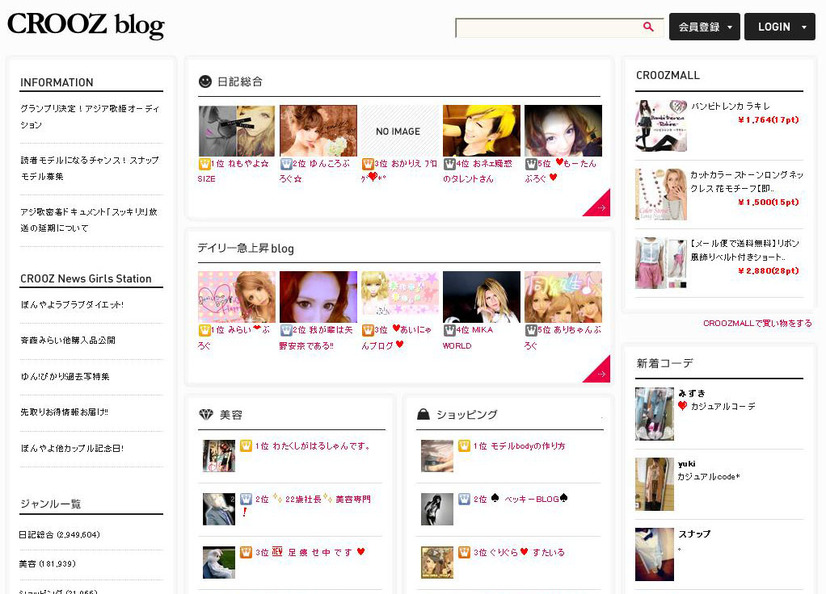Open ぽんやよラブラブダイエット! news link
Image resolution: width=826 pixels, height=594 pixels.
pos(72,304)
